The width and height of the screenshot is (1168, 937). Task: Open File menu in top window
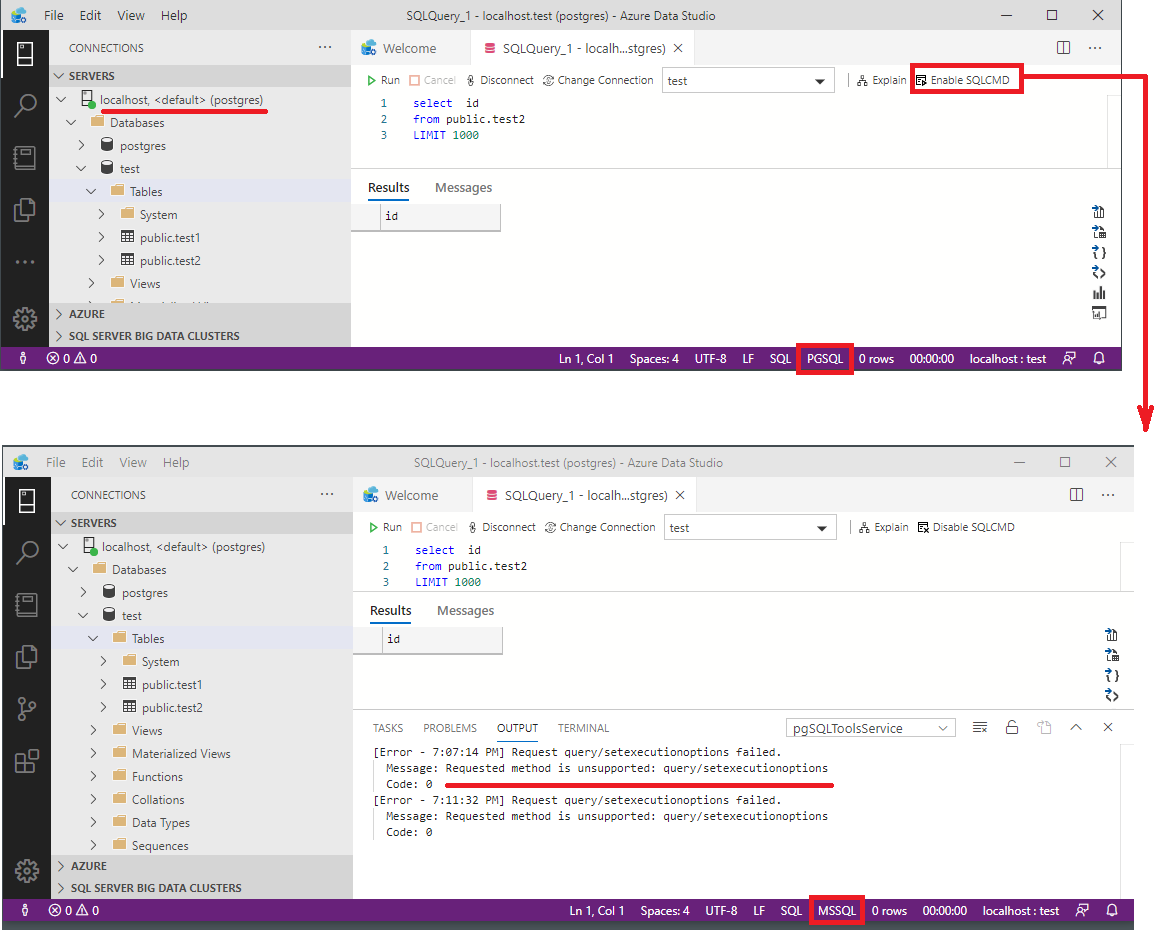54,16
